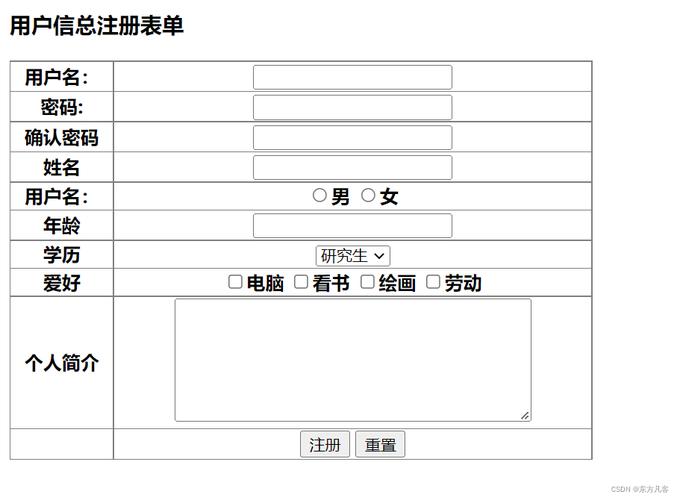Click the 年龄 label
The image size is (680, 500).
pyautogui.click(x=62, y=225)
